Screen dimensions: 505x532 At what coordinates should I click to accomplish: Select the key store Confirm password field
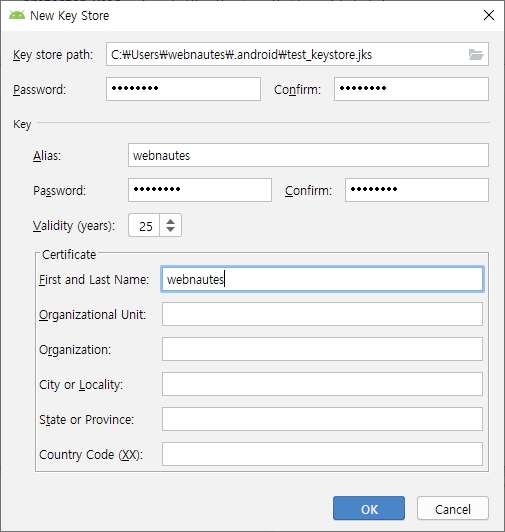[x=411, y=89]
